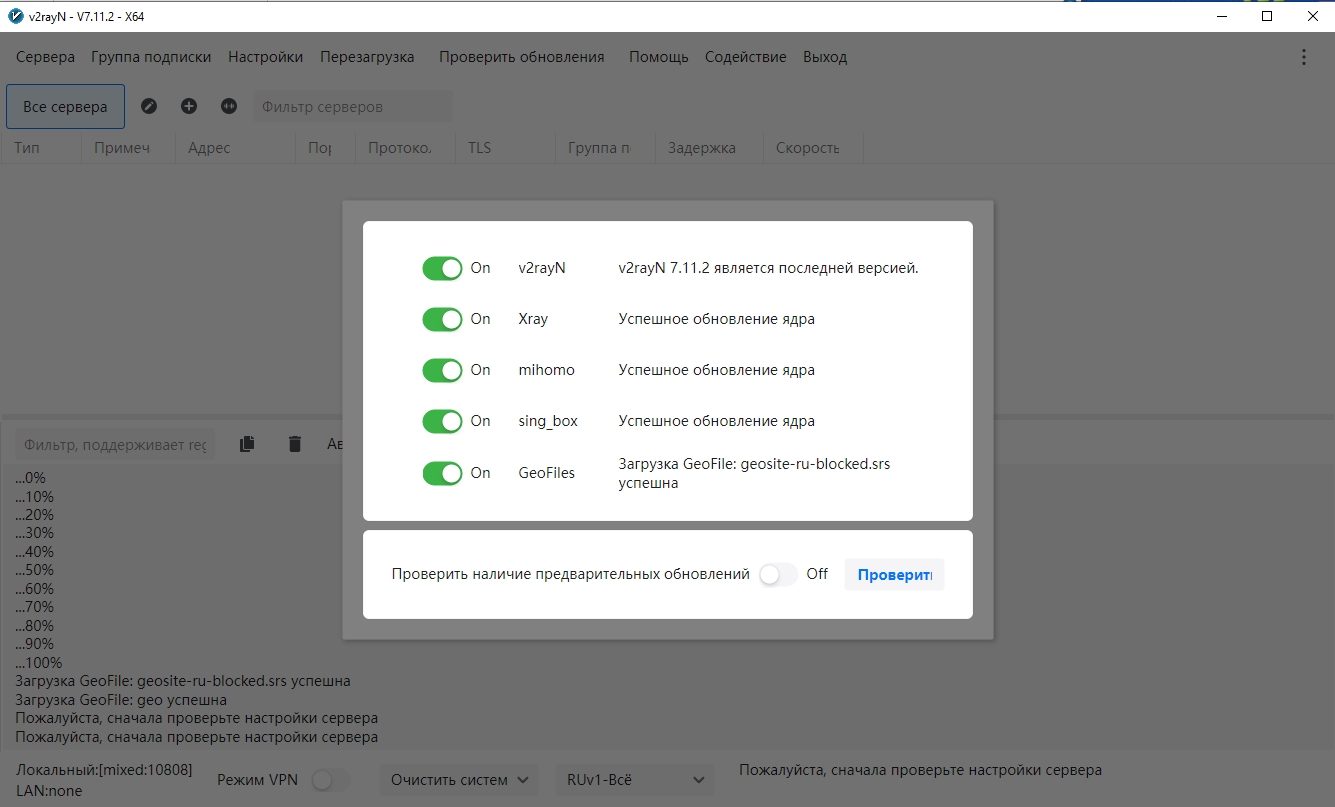Sort by the Группа п column header
The image size is (1335, 807).
pos(605,147)
